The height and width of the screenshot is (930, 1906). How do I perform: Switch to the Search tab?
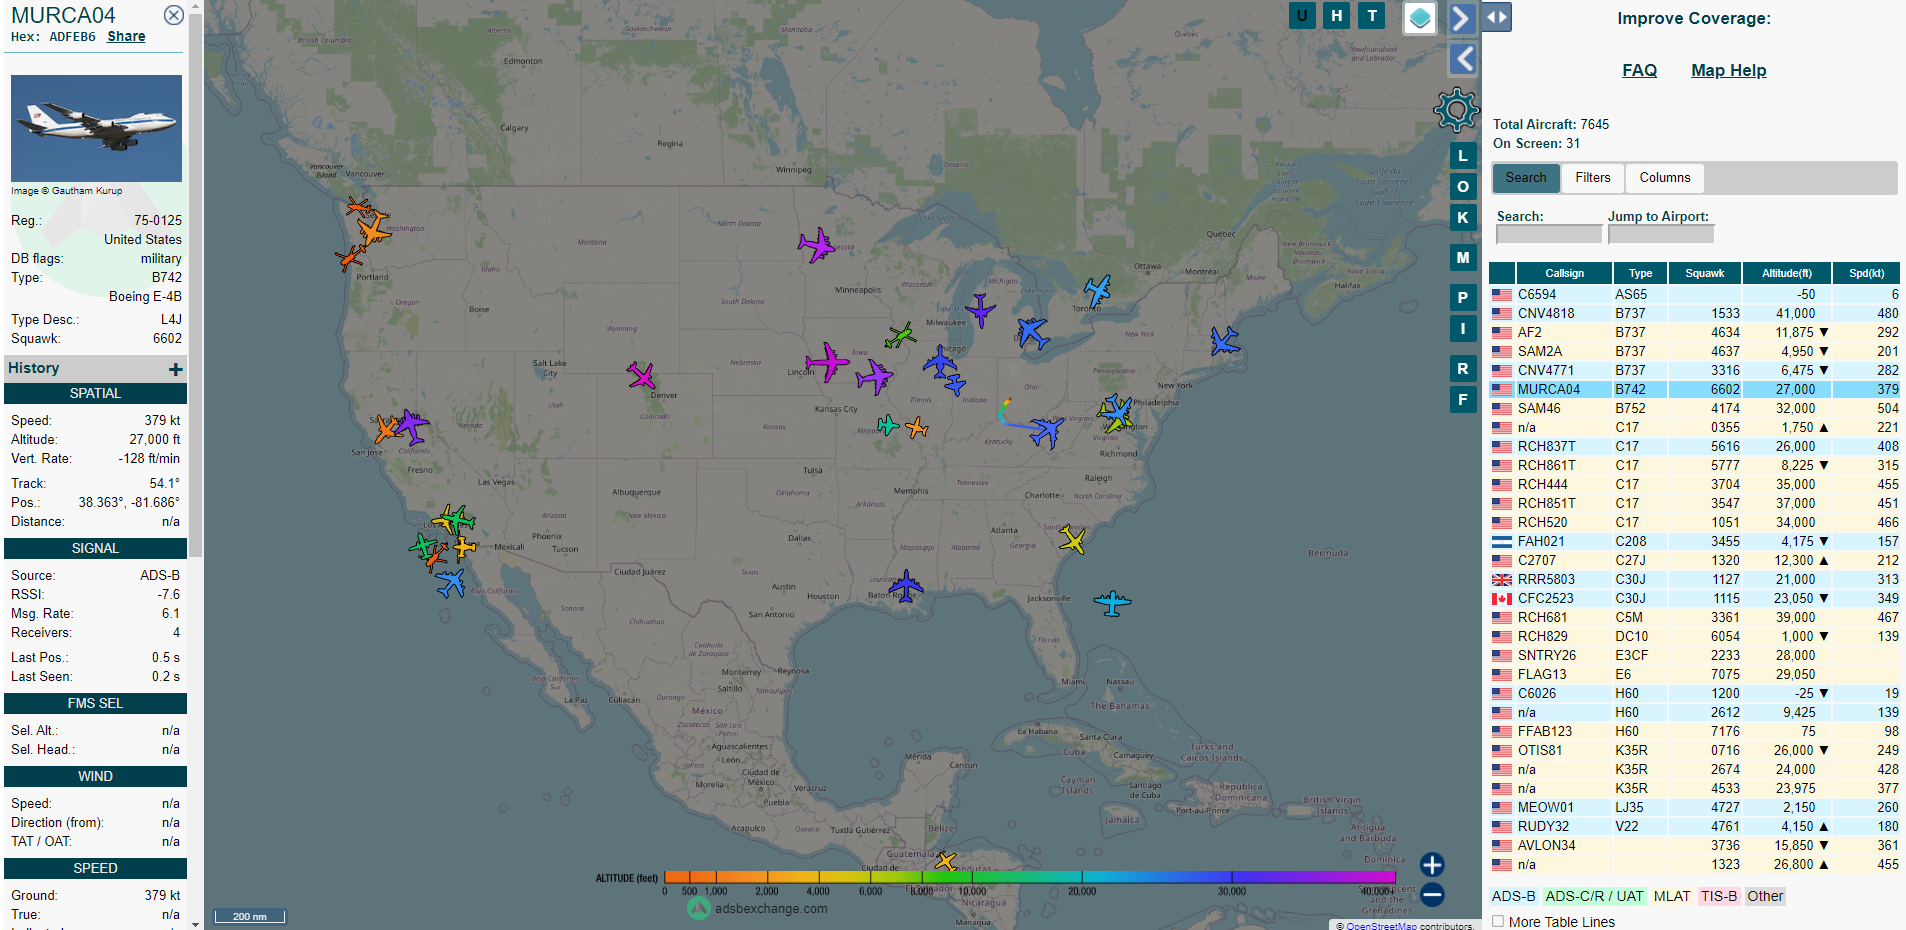coord(1526,178)
